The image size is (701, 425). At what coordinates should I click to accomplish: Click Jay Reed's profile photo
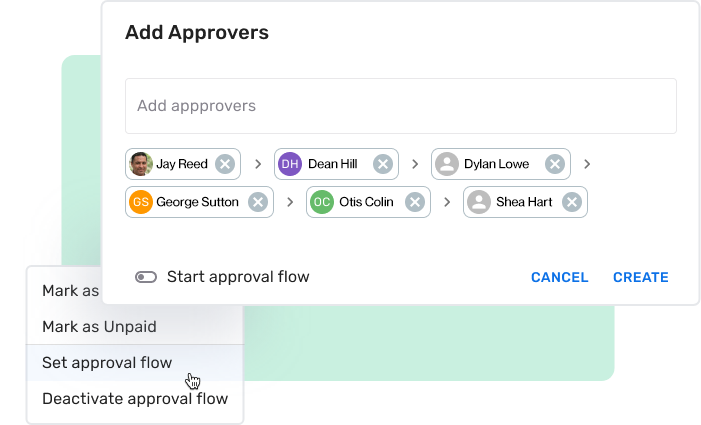(141, 164)
